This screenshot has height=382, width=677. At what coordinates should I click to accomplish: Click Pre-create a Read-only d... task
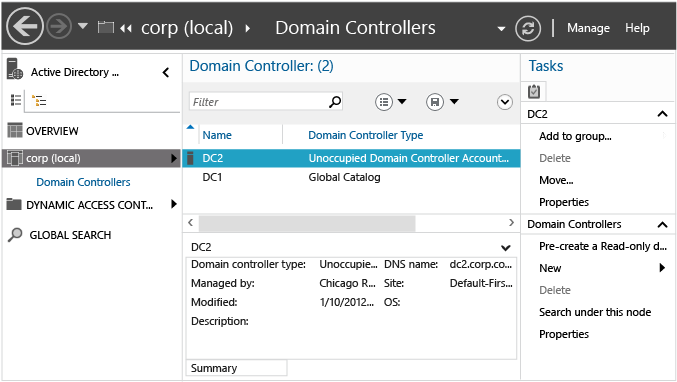pyautogui.click(x=603, y=246)
